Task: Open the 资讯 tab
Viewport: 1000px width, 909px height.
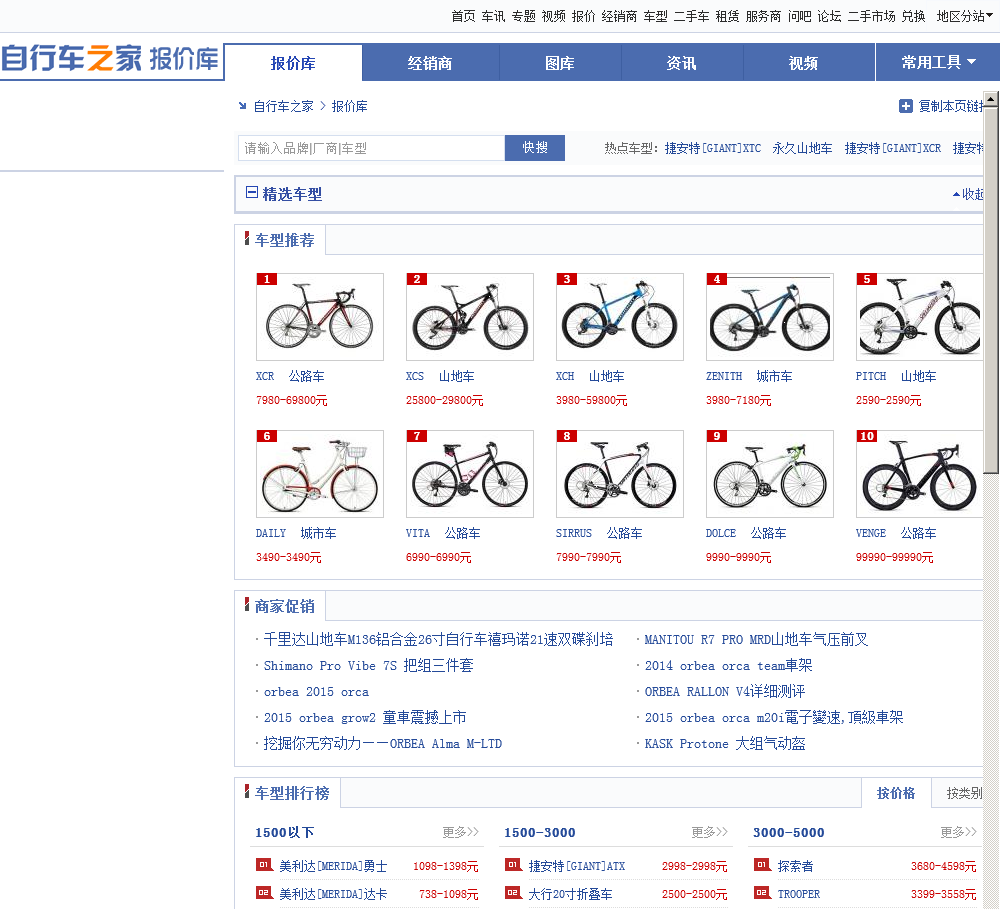Action: click(682, 63)
